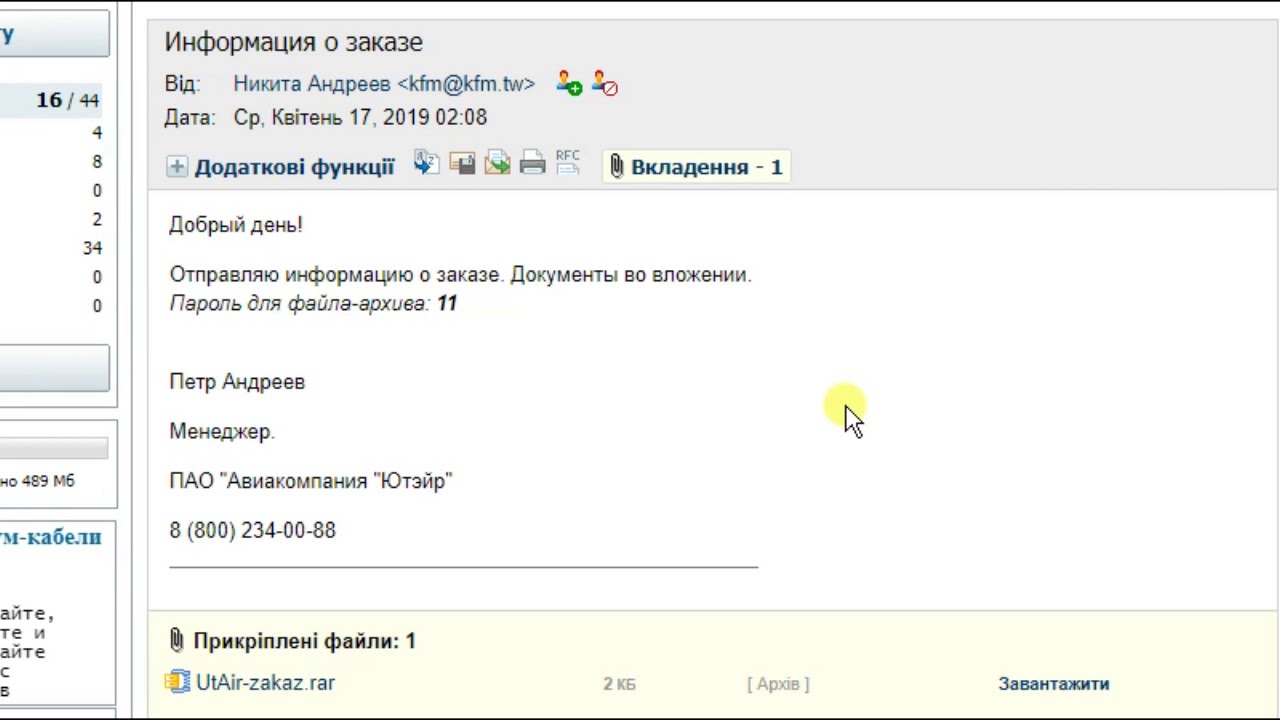This screenshot has height=720, width=1280.
Task: Click folder count 16 / 44 in sidebar
Action: tap(68, 100)
